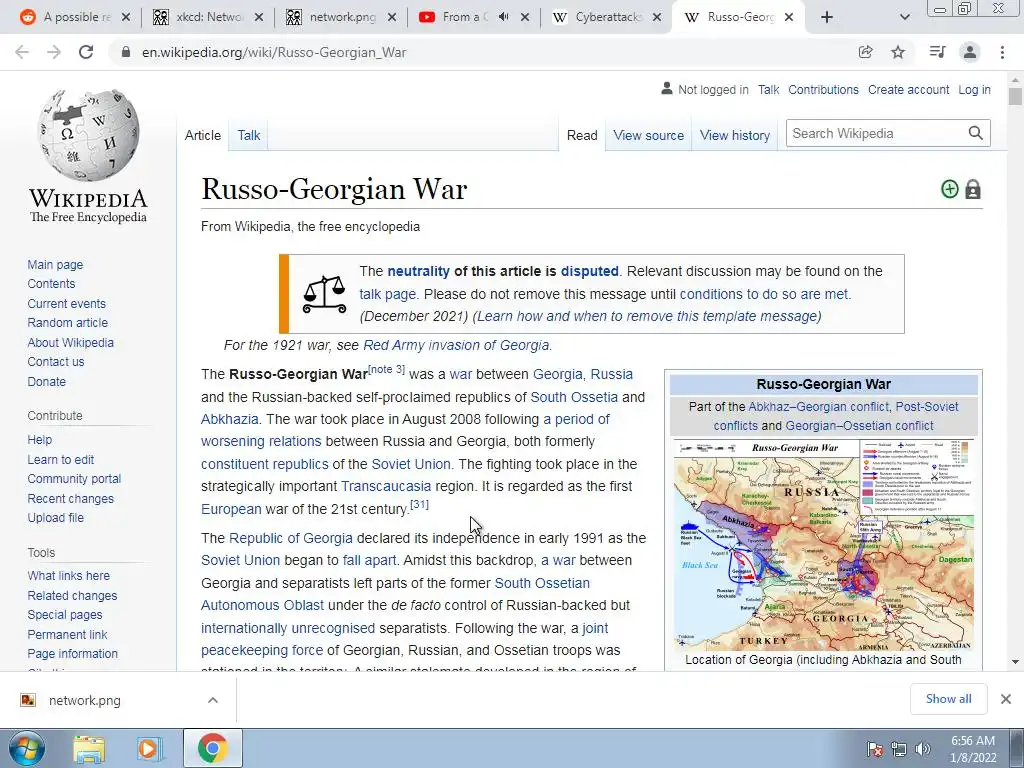The height and width of the screenshot is (768, 1024).
Task: Click the page scrollbar thumb
Action: pyautogui.click(x=1015, y=97)
